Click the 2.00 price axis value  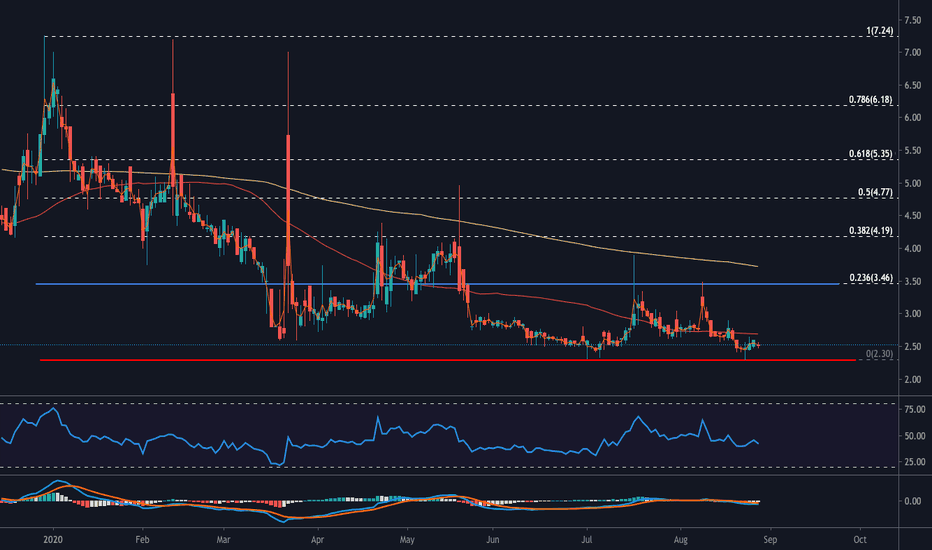click(x=912, y=379)
